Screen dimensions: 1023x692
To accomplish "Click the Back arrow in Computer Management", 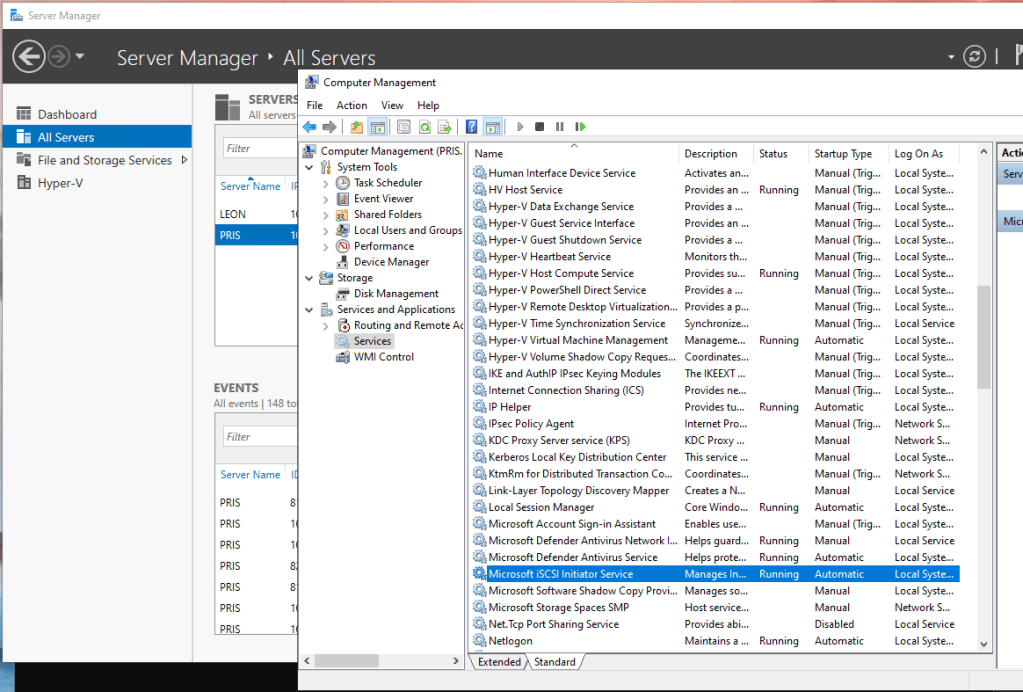I will point(310,127).
